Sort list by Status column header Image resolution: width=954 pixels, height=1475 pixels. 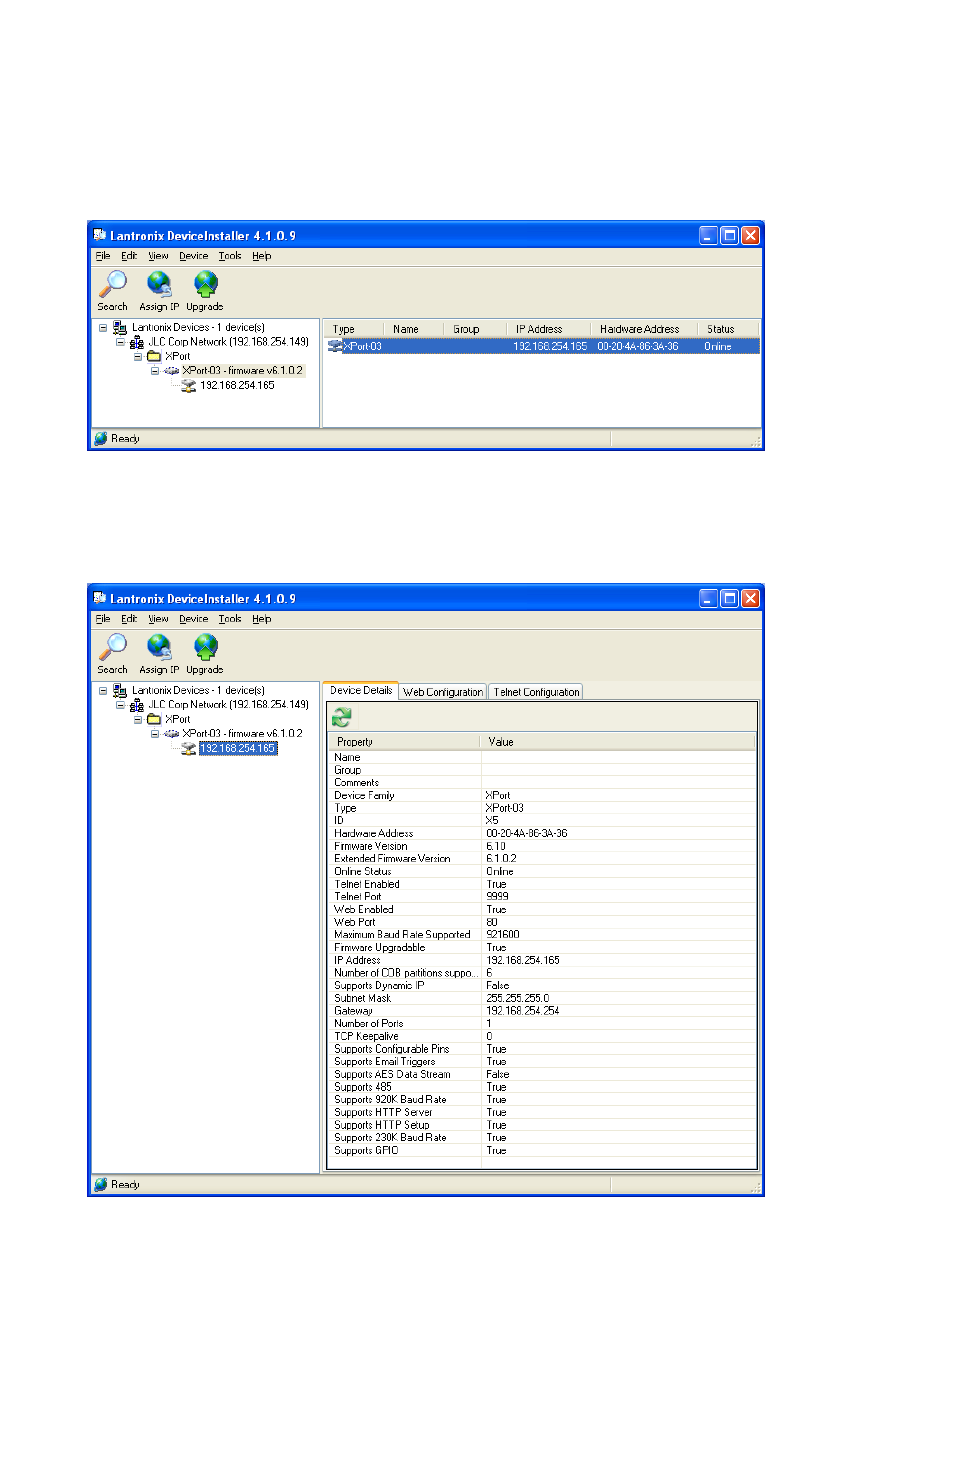pos(728,329)
